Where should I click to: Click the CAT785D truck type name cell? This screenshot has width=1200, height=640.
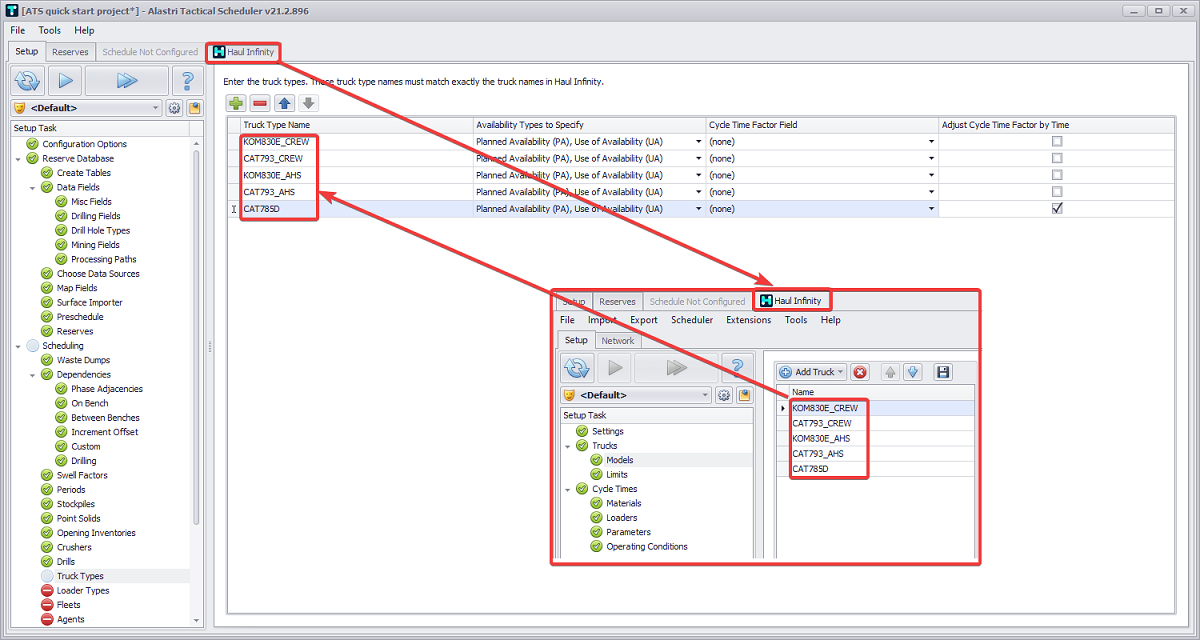pyautogui.click(x=355, y=209)
